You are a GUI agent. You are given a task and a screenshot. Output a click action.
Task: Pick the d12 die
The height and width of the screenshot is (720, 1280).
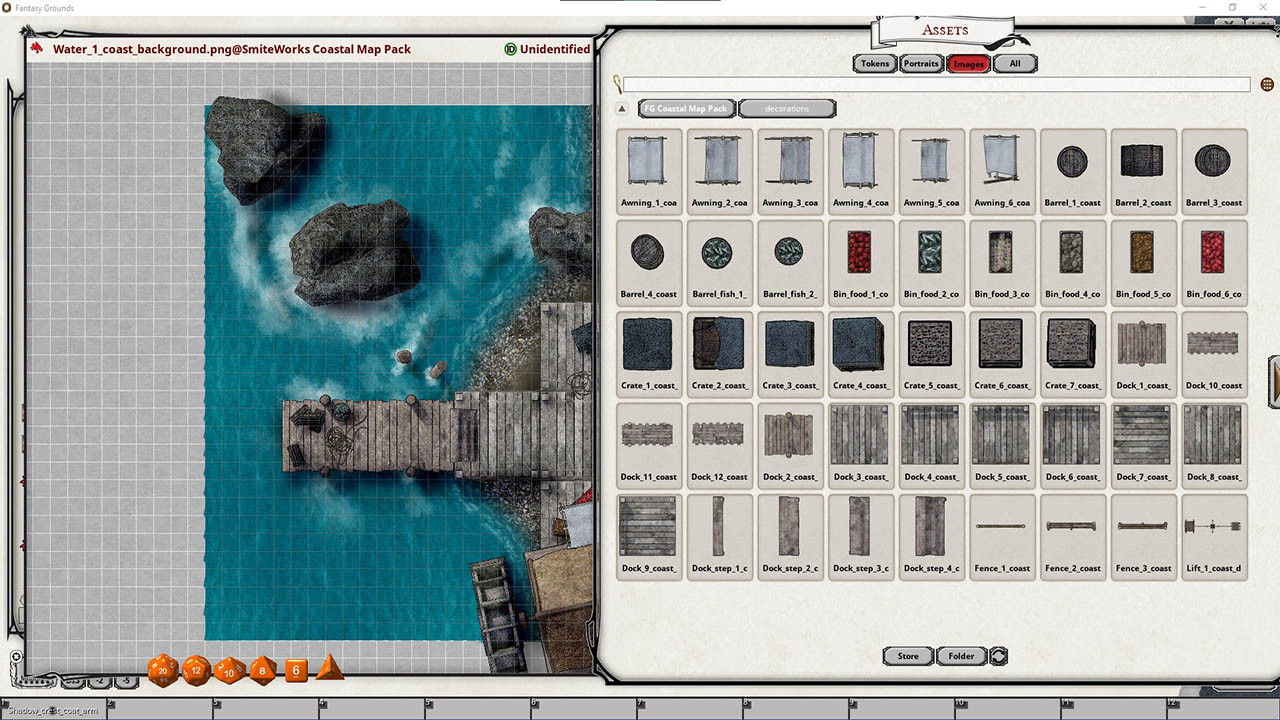coord(196,670)
